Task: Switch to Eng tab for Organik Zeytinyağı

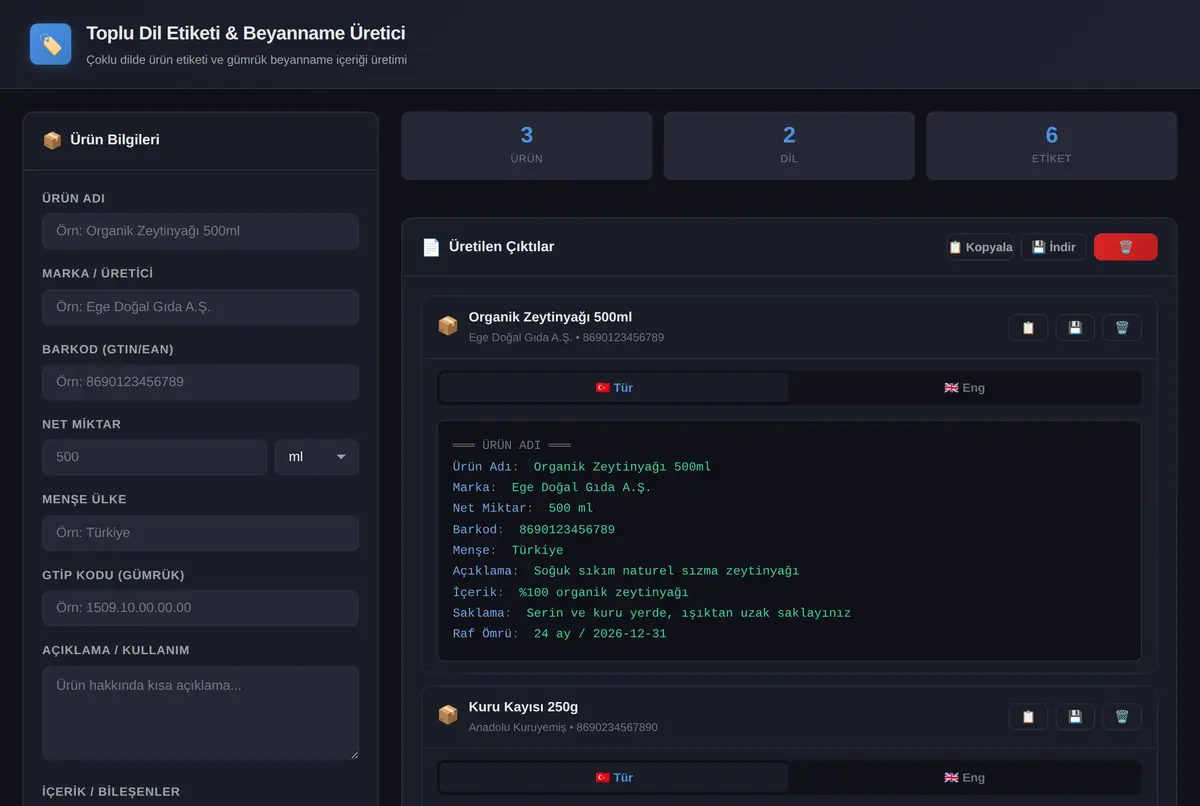Action: click(964, 388)
